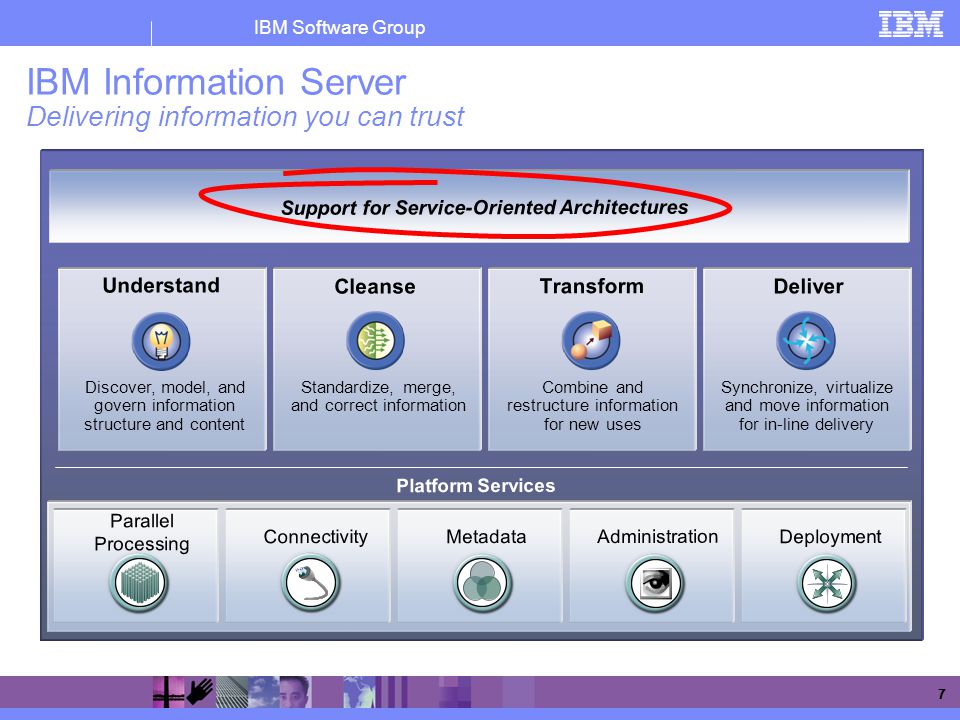Click the 'Metadata' label

(x=486, y=537)
